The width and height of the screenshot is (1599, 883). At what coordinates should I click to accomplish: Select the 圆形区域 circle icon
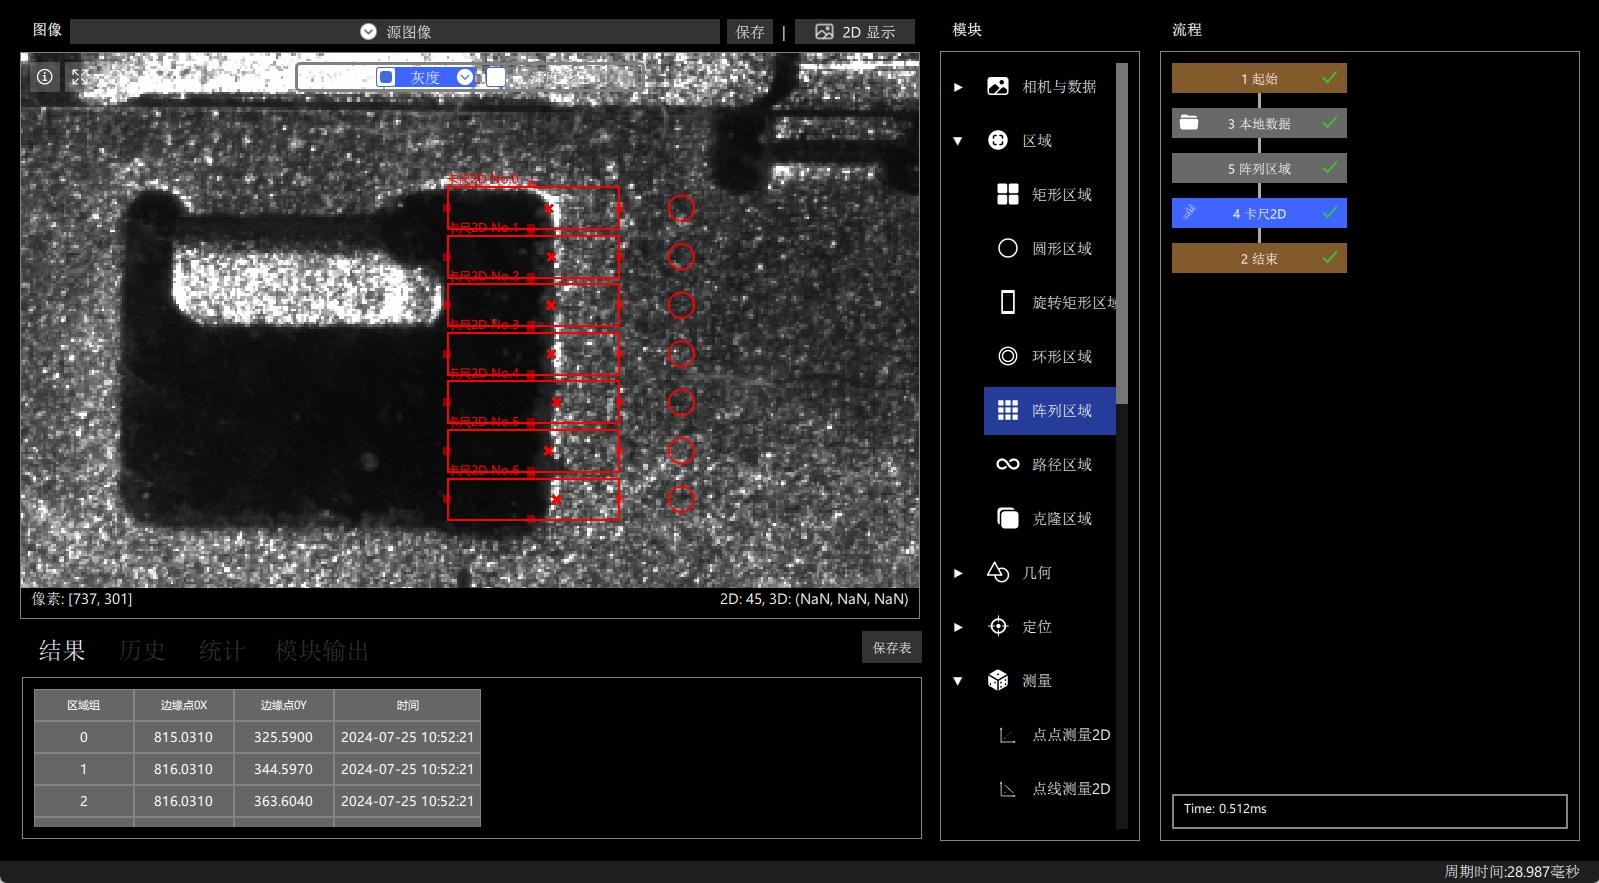pos(1008,248)
